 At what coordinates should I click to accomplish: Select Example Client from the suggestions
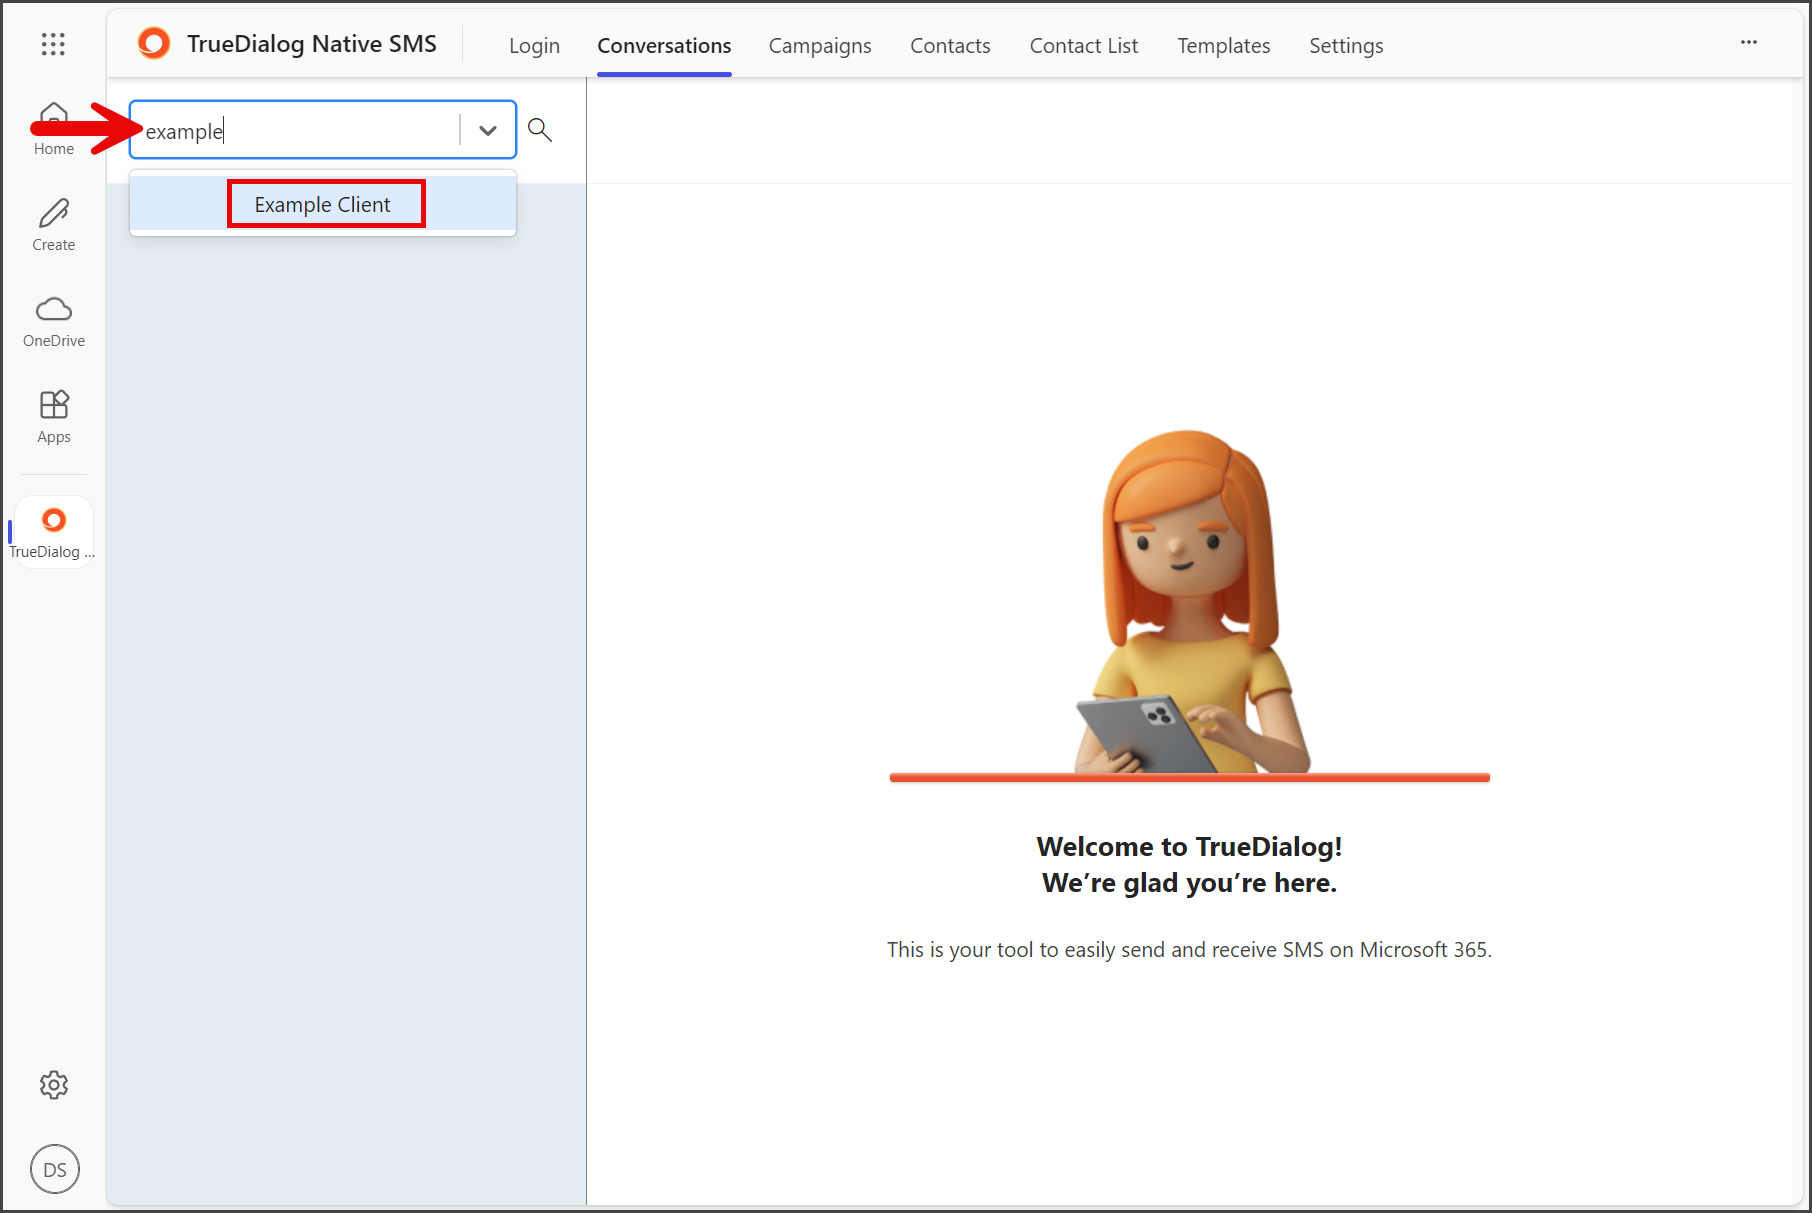pos(323,204)
